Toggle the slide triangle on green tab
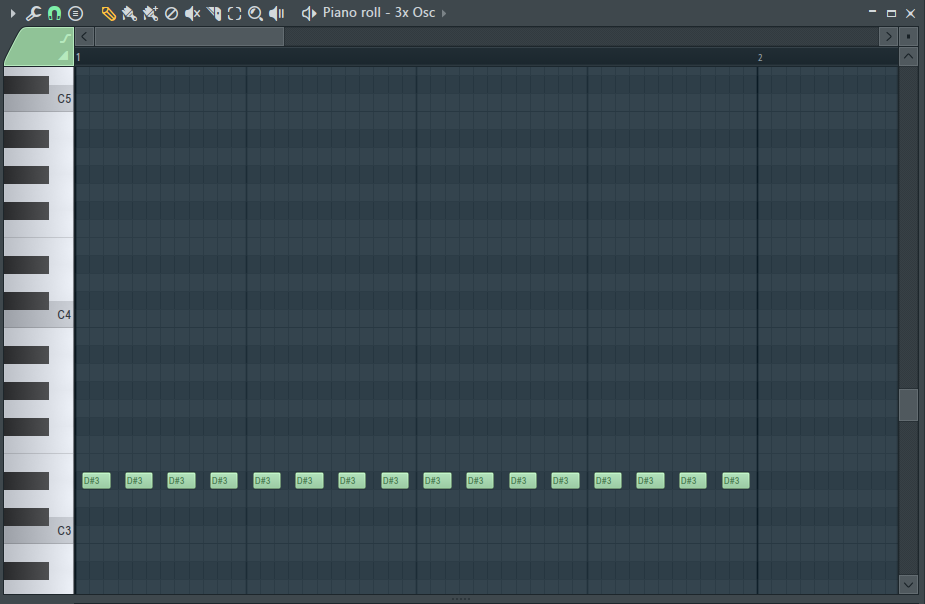 click(64, 55)
